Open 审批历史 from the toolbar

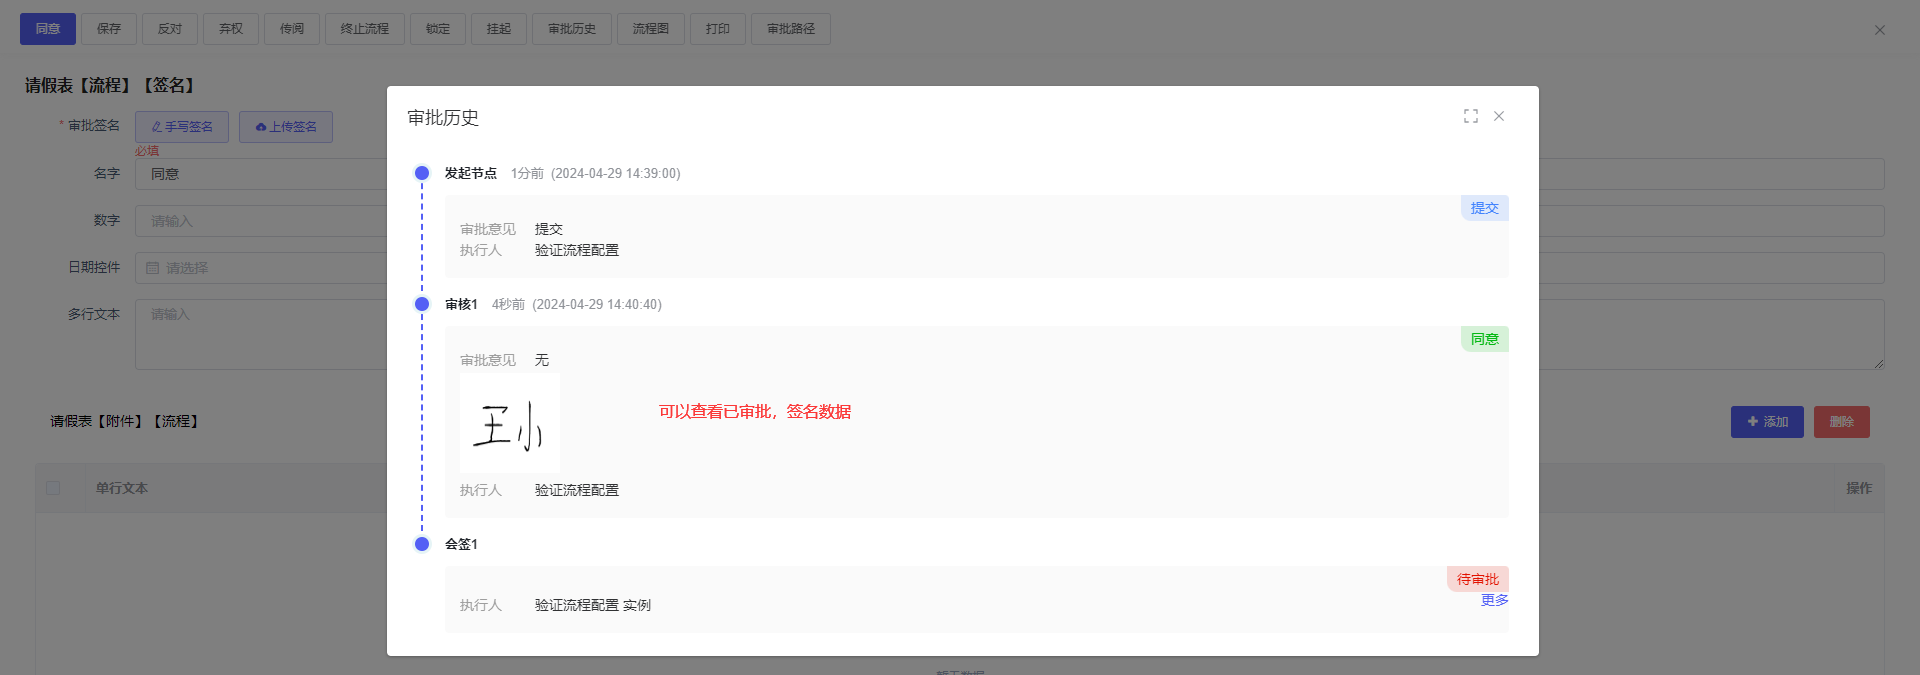click(571, 29)
